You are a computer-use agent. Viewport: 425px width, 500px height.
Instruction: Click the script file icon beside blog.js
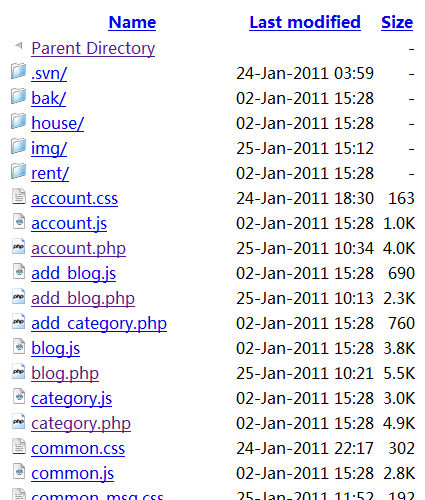point(19,346)
